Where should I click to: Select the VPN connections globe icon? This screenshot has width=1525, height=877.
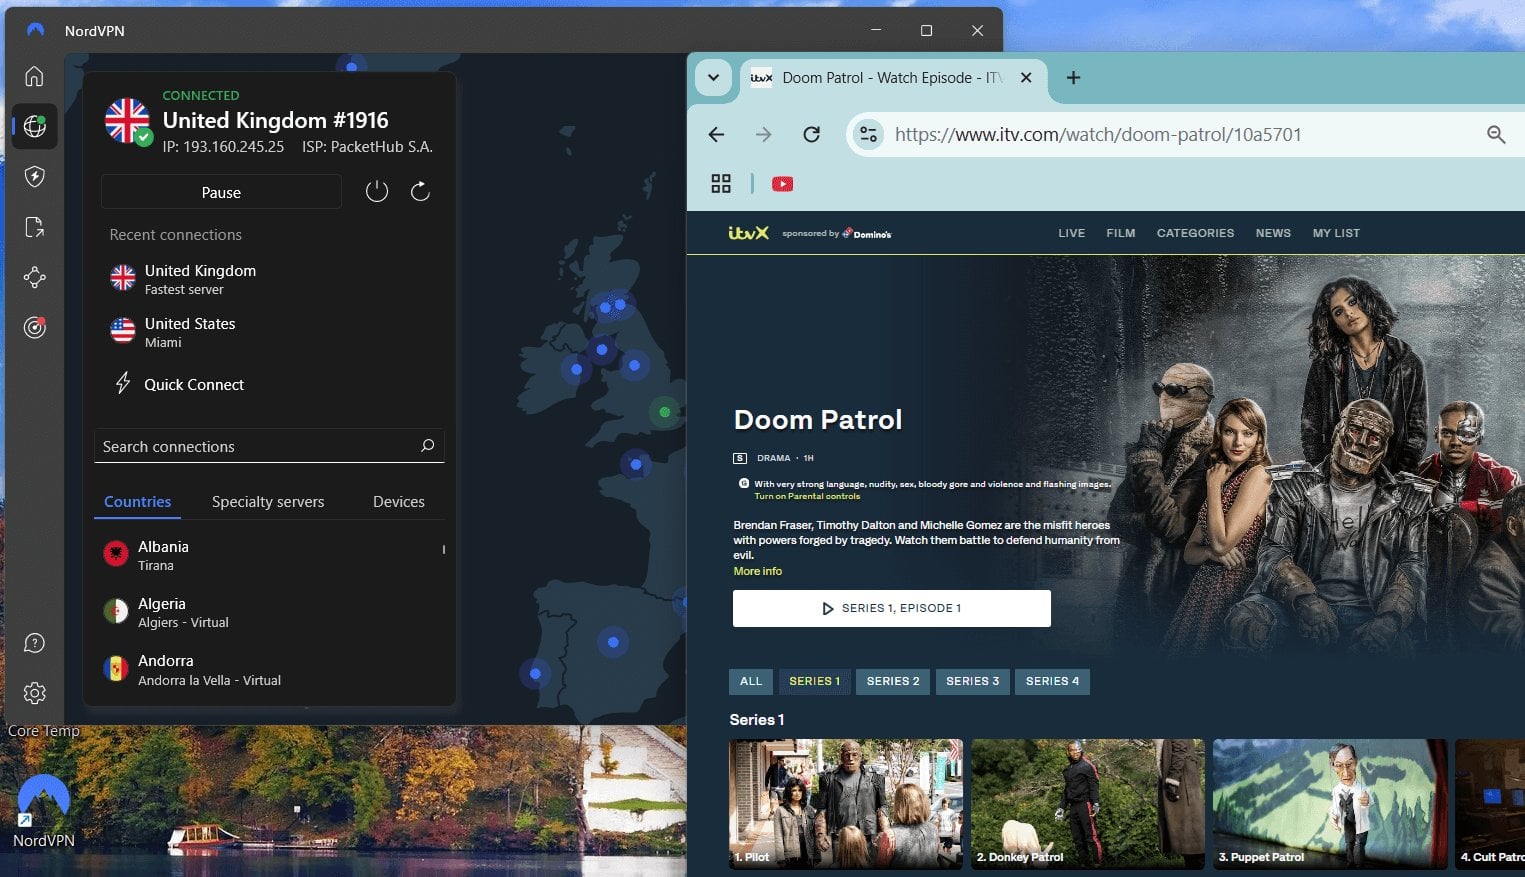[x=34, y=126]
